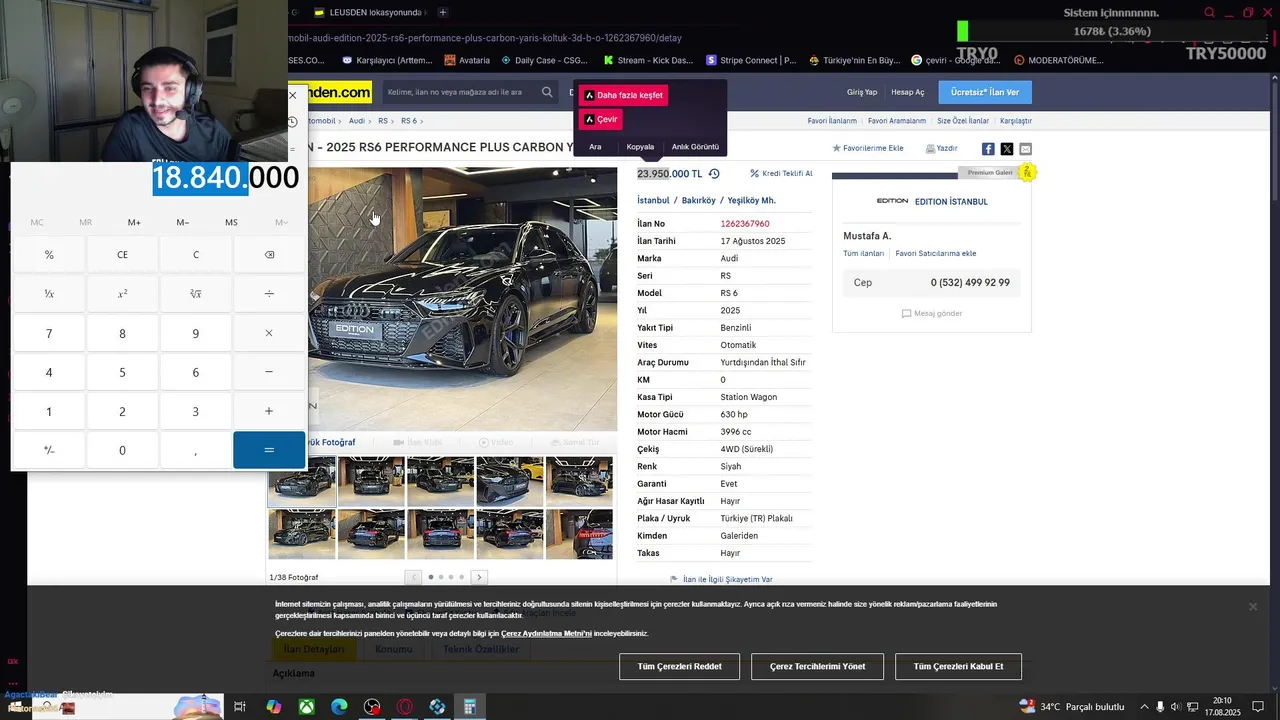Click the CE key in Calculator
This screenshot has width=1280, height=720.
point(122,255)
